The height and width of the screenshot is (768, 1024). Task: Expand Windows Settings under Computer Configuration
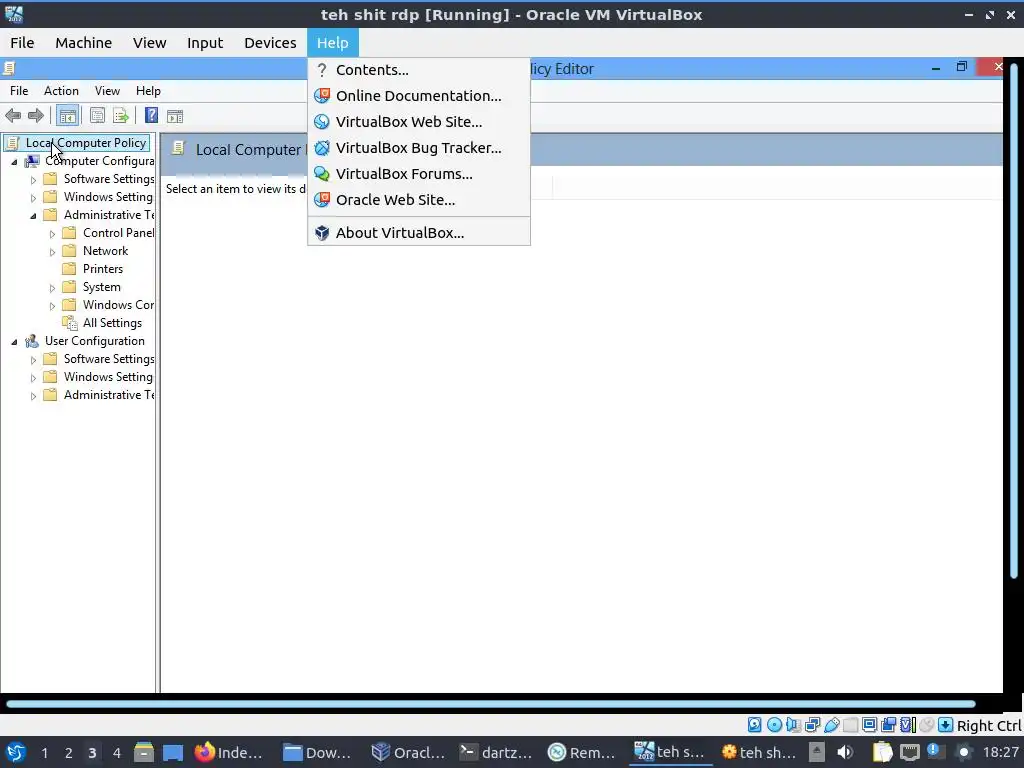[x=33, y=197]
